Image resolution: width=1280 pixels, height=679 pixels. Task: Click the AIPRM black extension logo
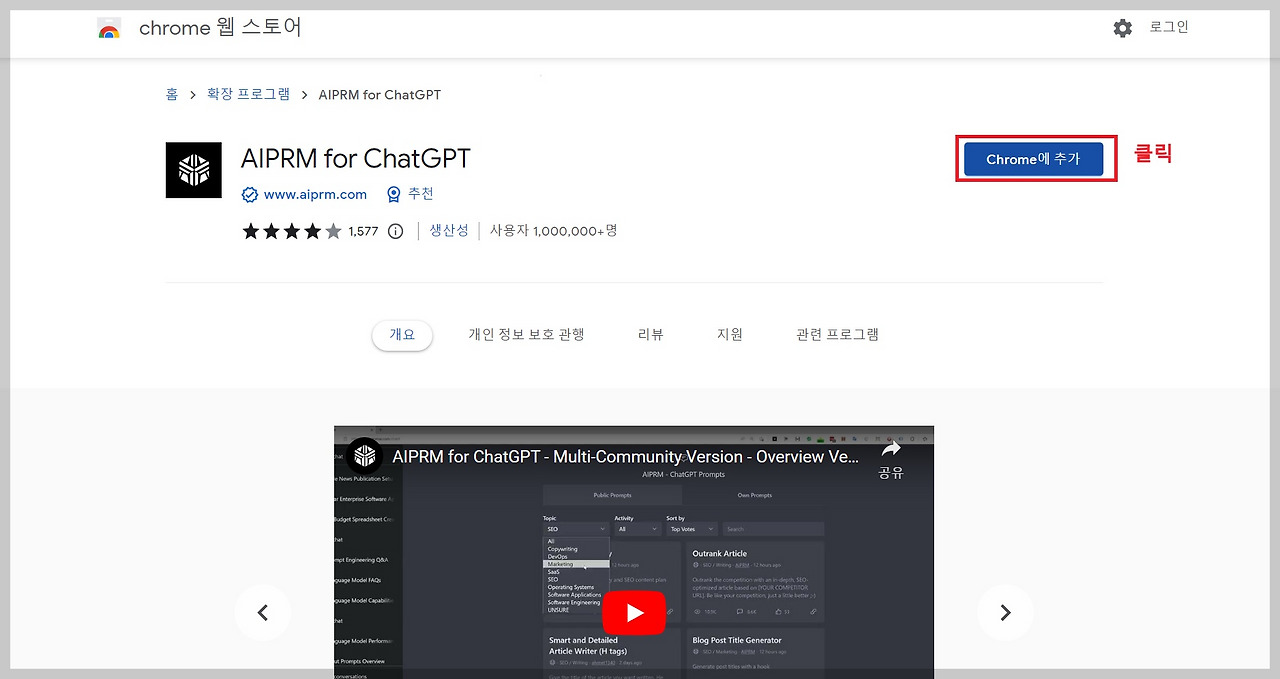(x=194, y=170)
